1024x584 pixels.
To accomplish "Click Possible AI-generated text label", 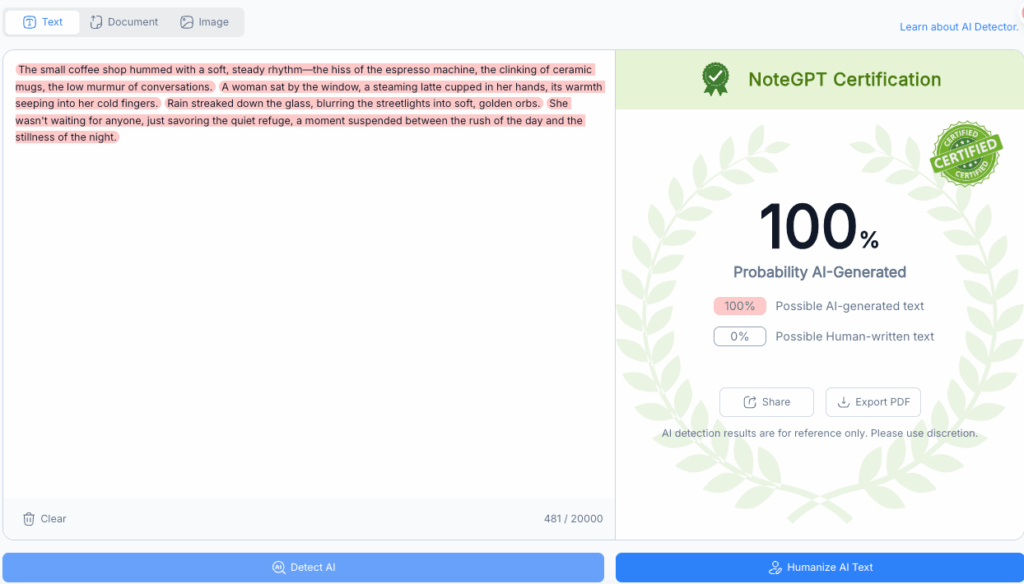I will pyautogui.click(x=850, y=306).
